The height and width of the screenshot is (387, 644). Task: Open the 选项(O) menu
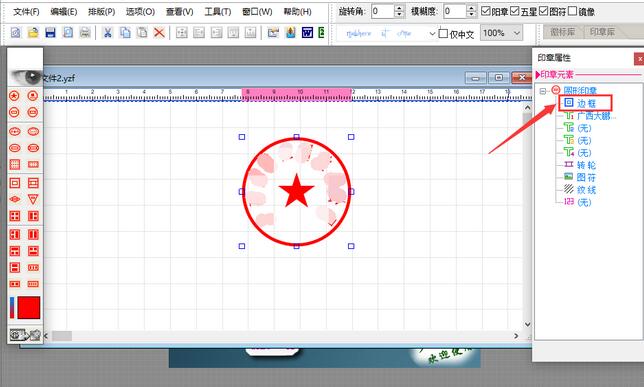point(140,12)
